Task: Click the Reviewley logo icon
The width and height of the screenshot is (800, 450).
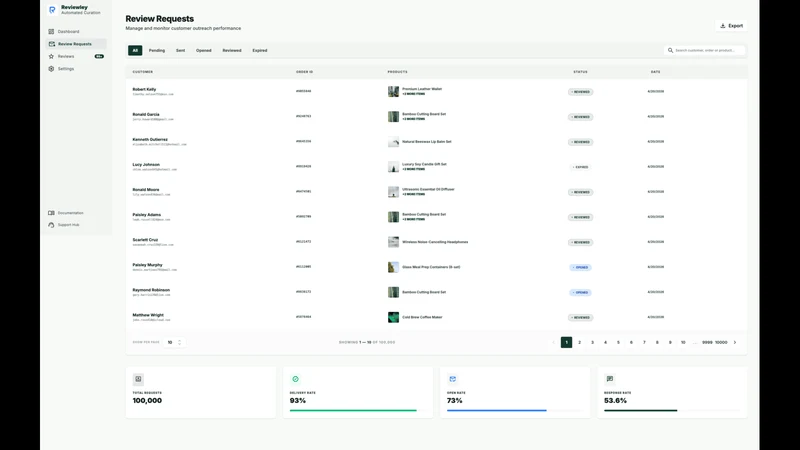Action: pos(52,10)
